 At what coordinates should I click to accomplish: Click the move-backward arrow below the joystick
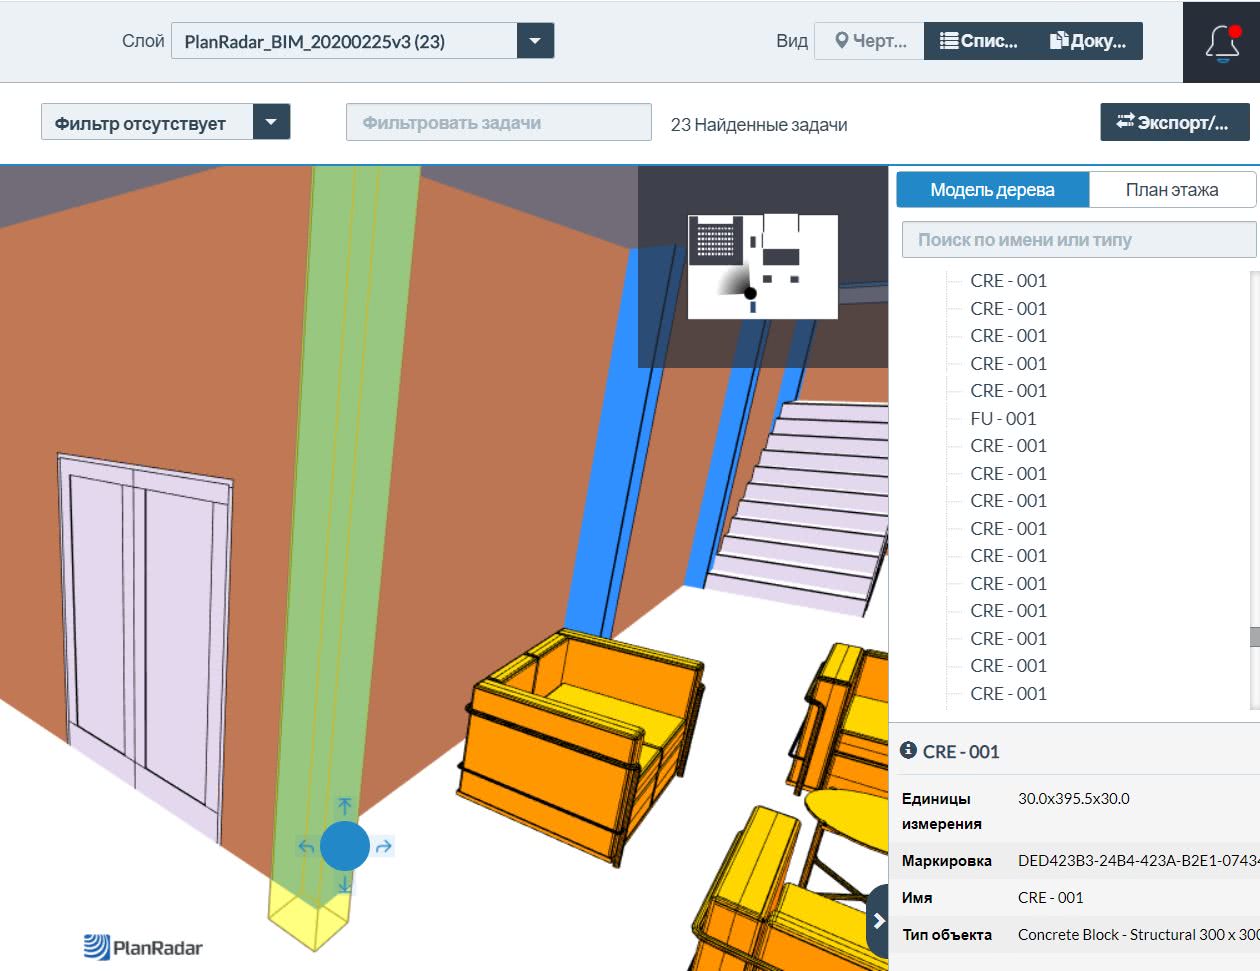(344, 885)
